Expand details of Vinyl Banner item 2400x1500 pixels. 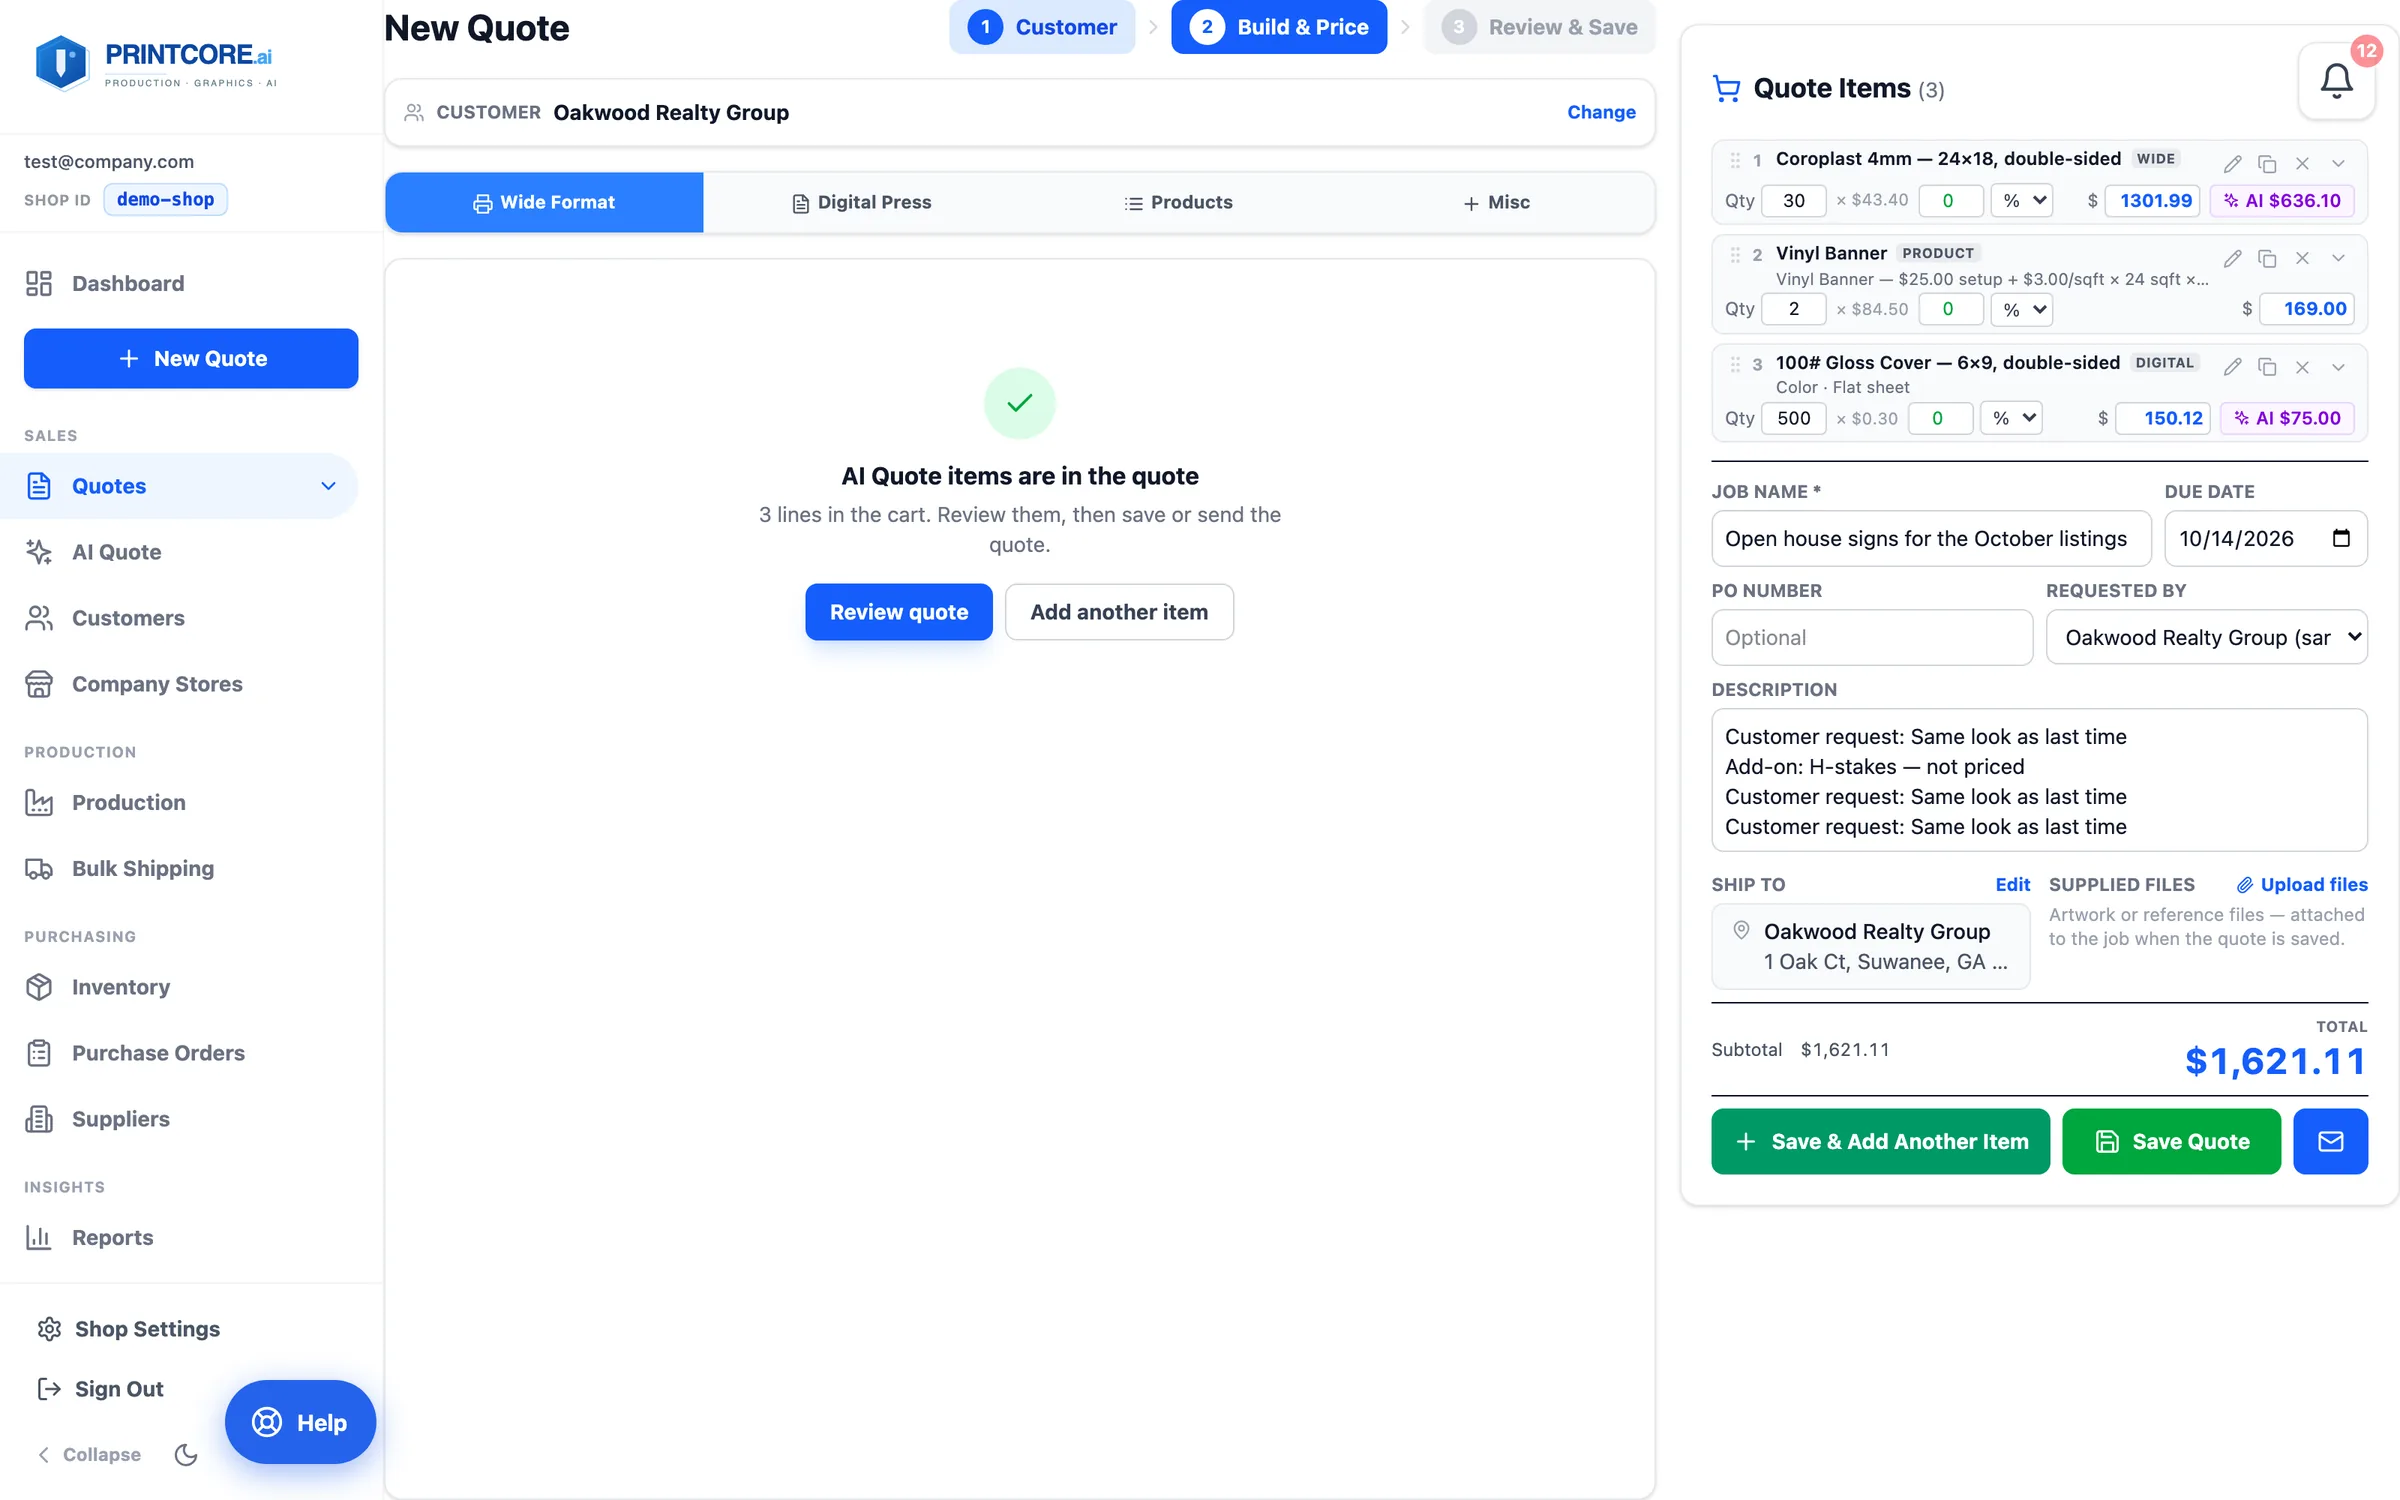[2338, 258]
